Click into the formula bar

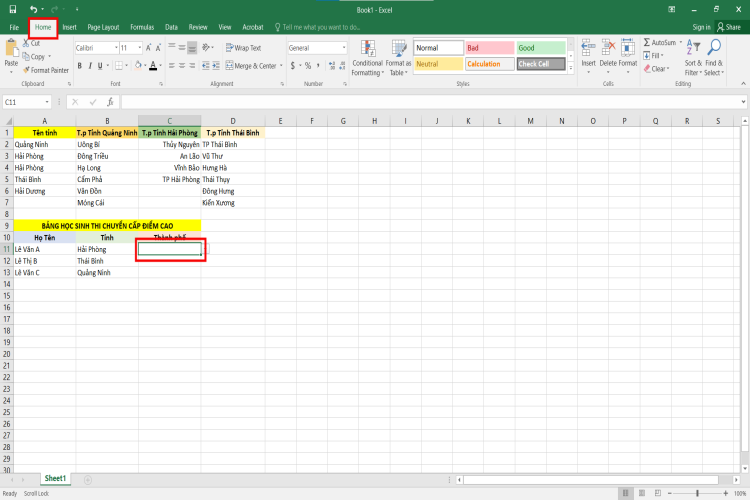430,102
